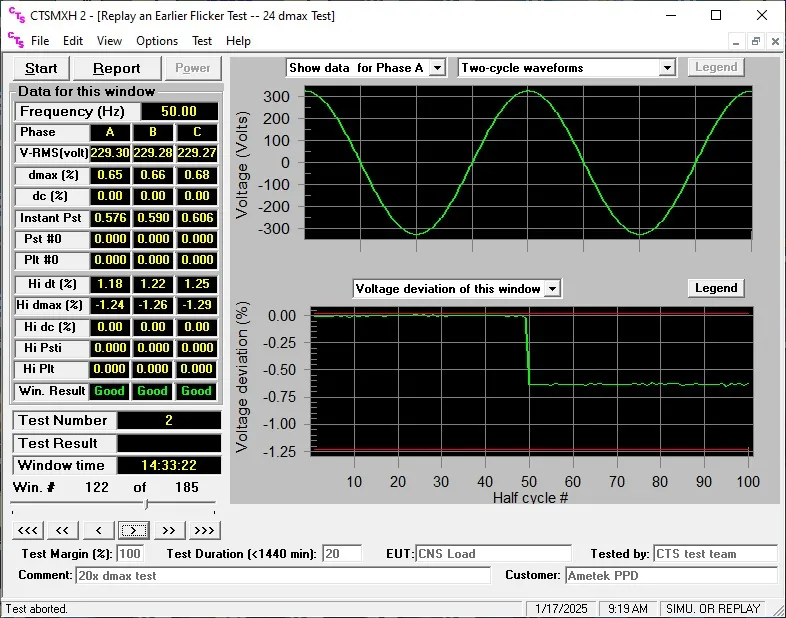The height and width of the screenshot is (618, 786).
Task: Click the CTS application icon in title bar
Action: tap(14, 15)
